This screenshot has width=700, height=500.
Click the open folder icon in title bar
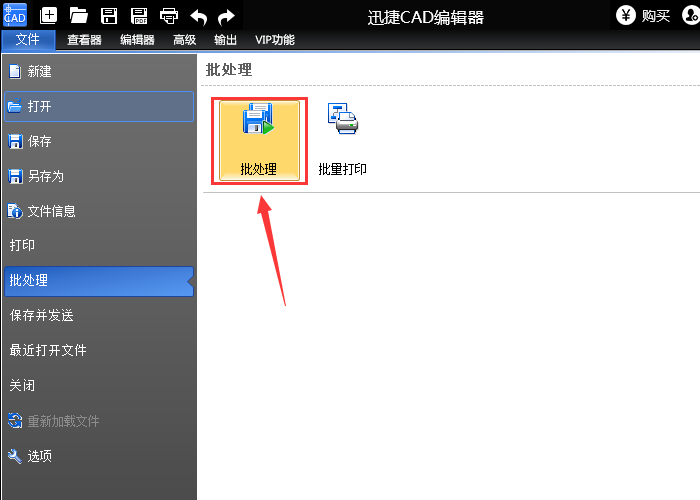[x=79, y=15]
